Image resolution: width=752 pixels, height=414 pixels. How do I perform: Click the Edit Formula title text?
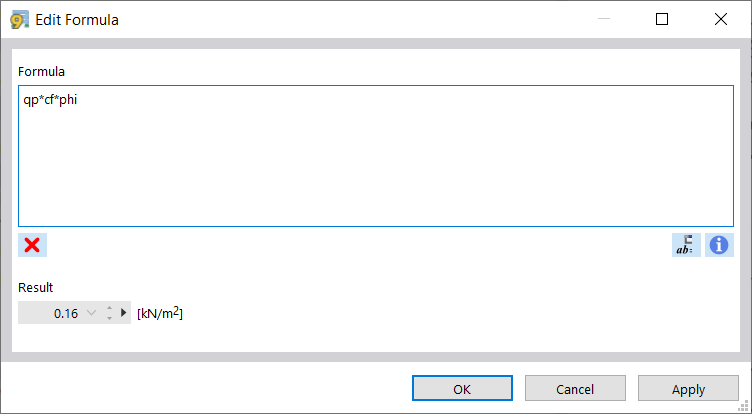point(77,19)
